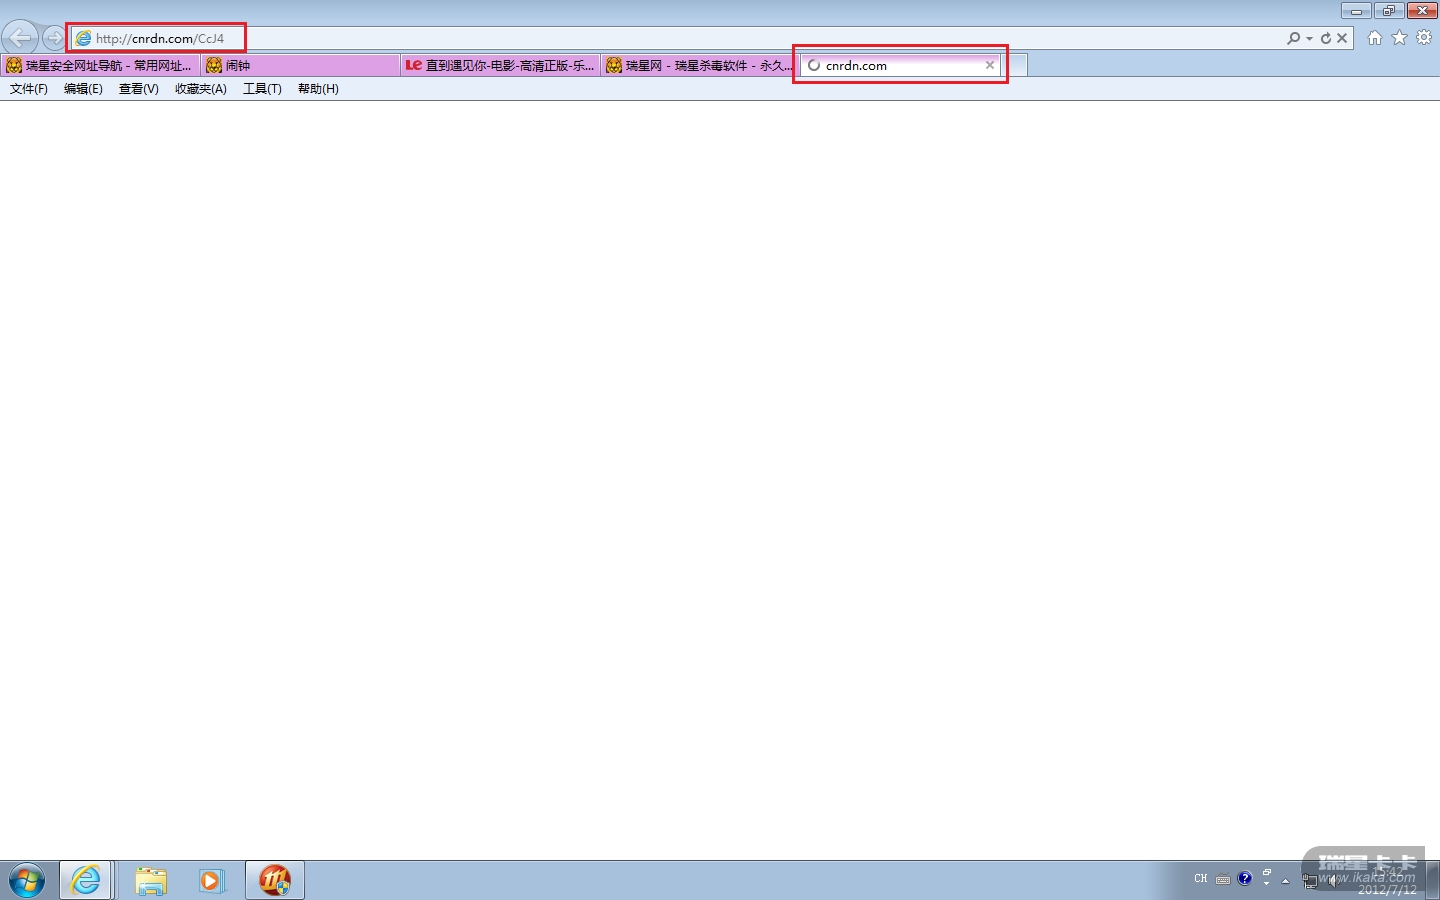Stop loading the page
This screenshot has height=900, width=1440.
(x=1343, y=38)
